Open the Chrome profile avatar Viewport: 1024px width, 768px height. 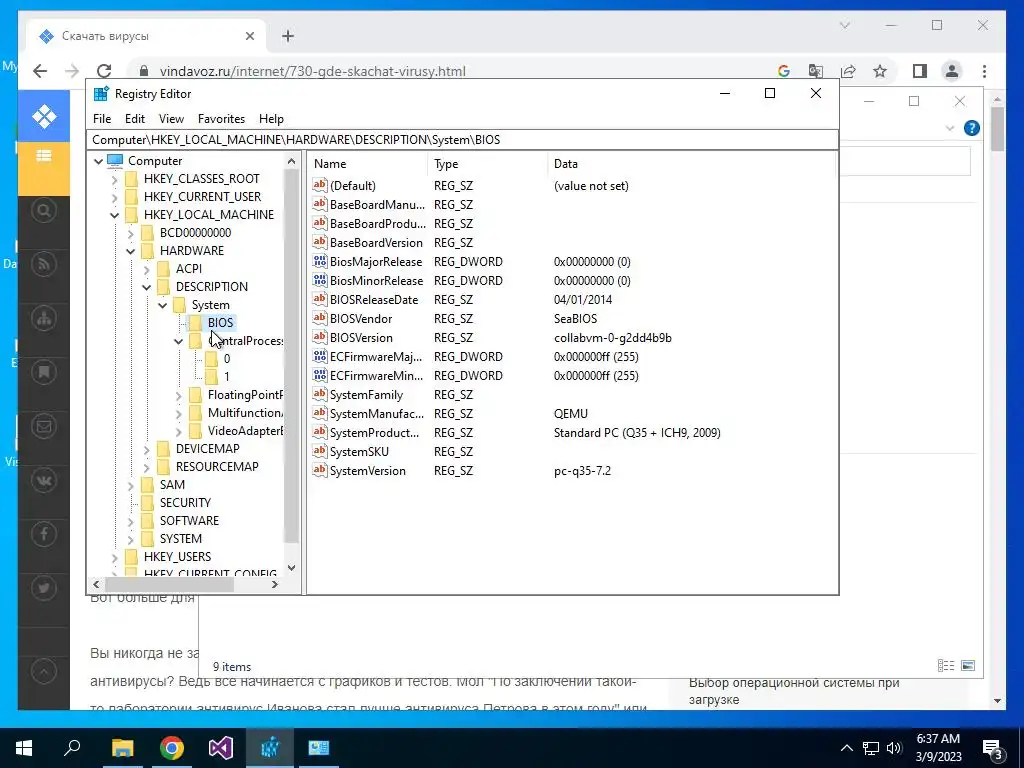tap(952, 71)
